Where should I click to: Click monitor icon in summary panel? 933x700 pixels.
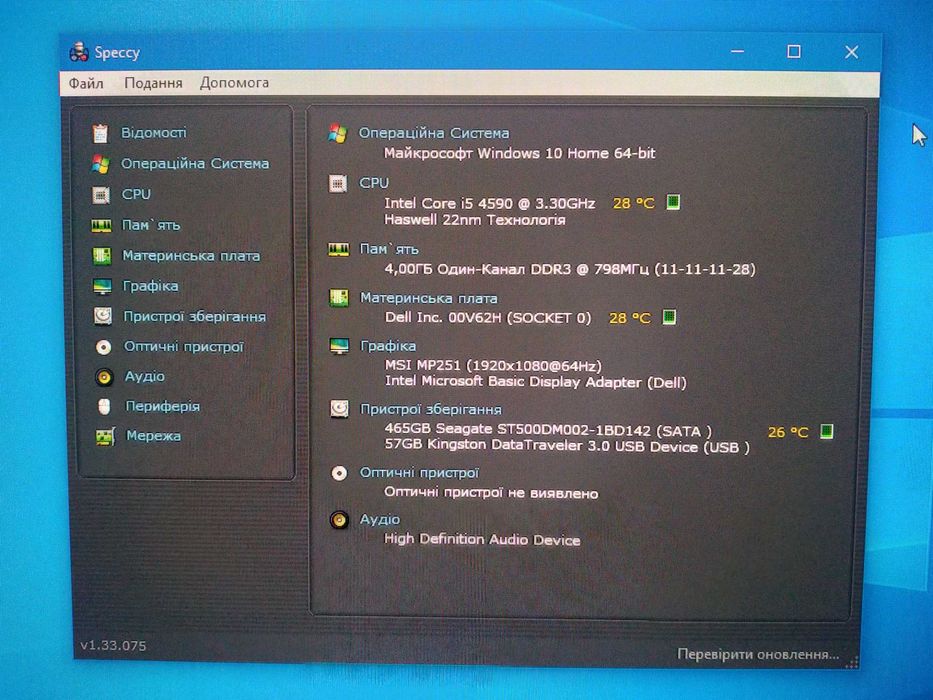(x=340, y=346)
